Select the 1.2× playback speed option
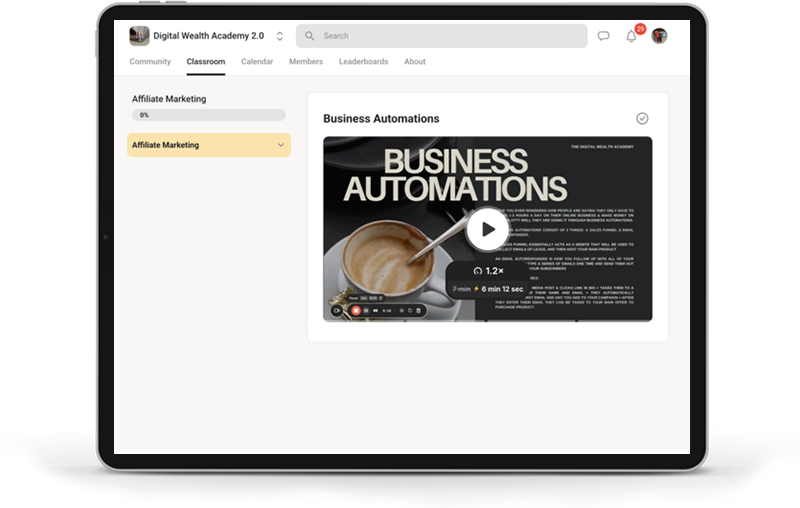Image resolution: width=800 pixels, height=508 pixels. (488, 271)
